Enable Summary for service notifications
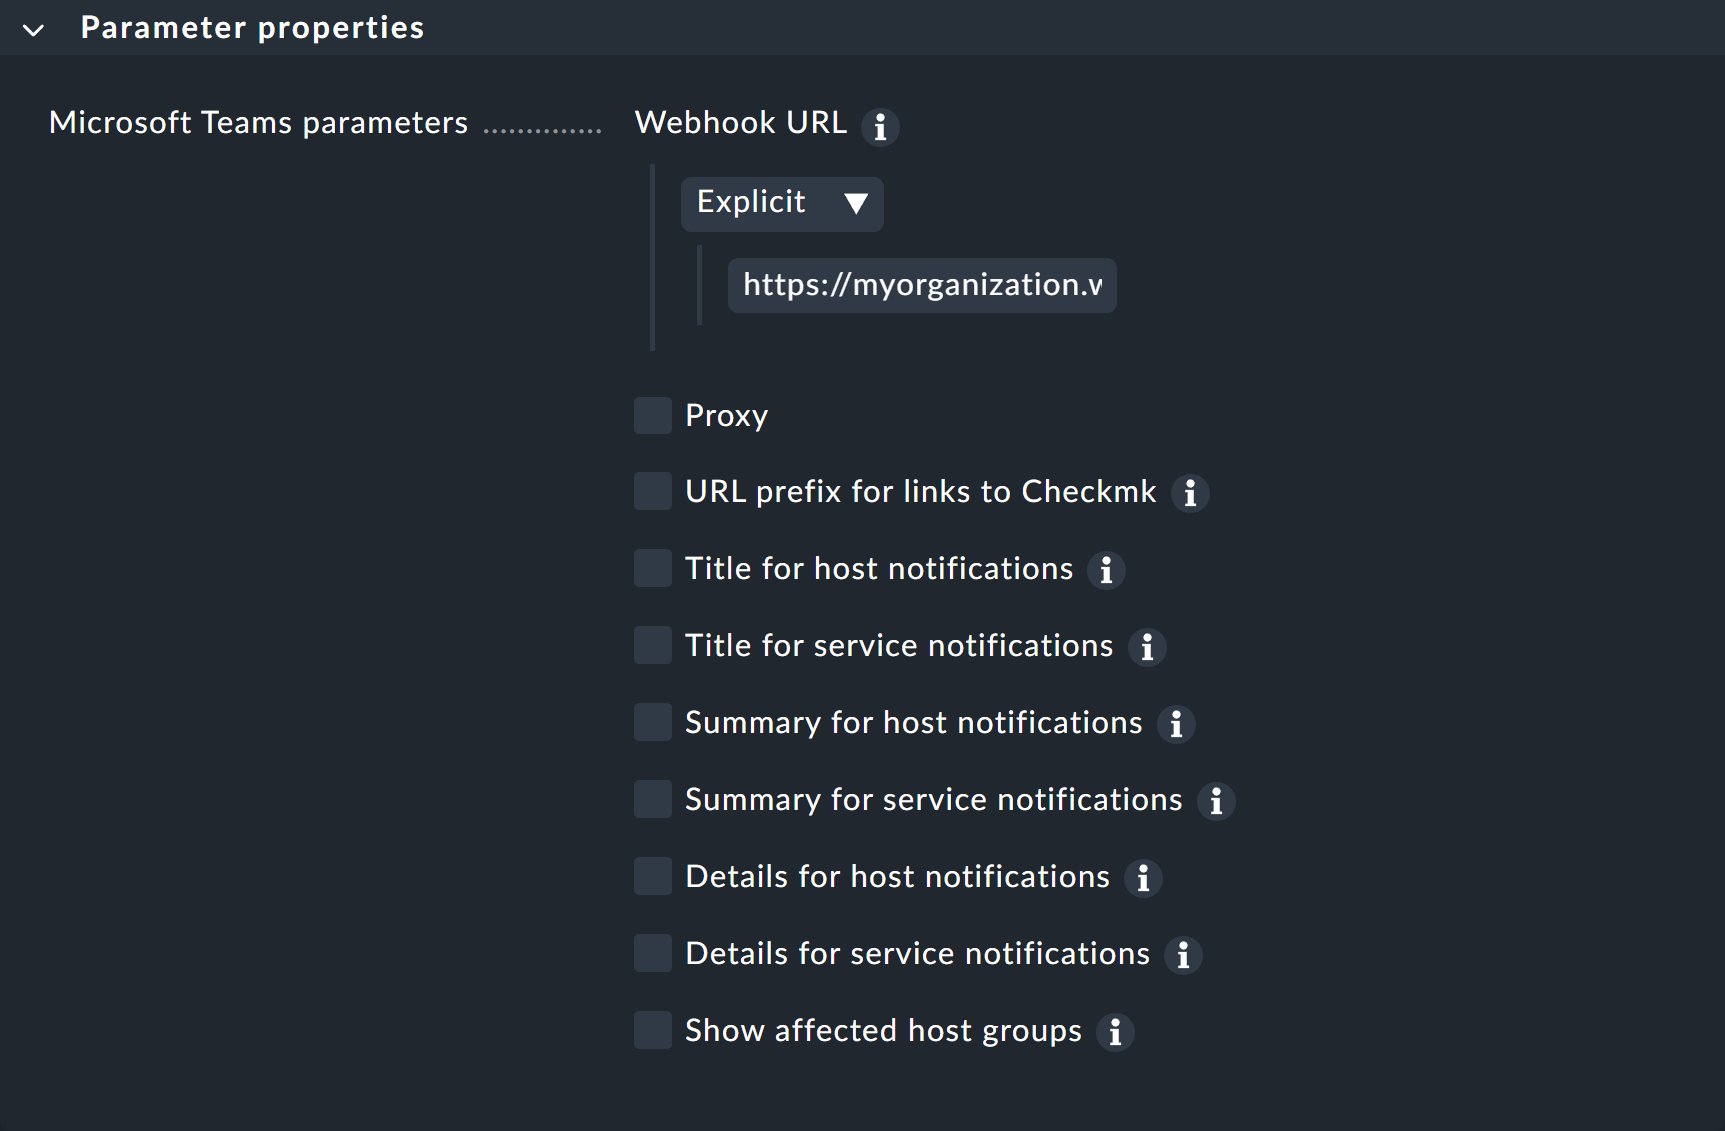1725x1131 pixels. coord(652,799)
